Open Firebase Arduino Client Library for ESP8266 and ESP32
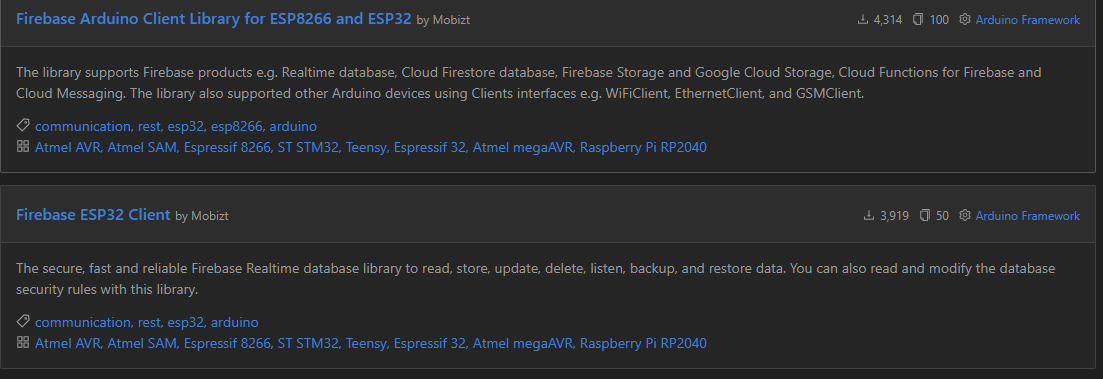 (213, 19)
